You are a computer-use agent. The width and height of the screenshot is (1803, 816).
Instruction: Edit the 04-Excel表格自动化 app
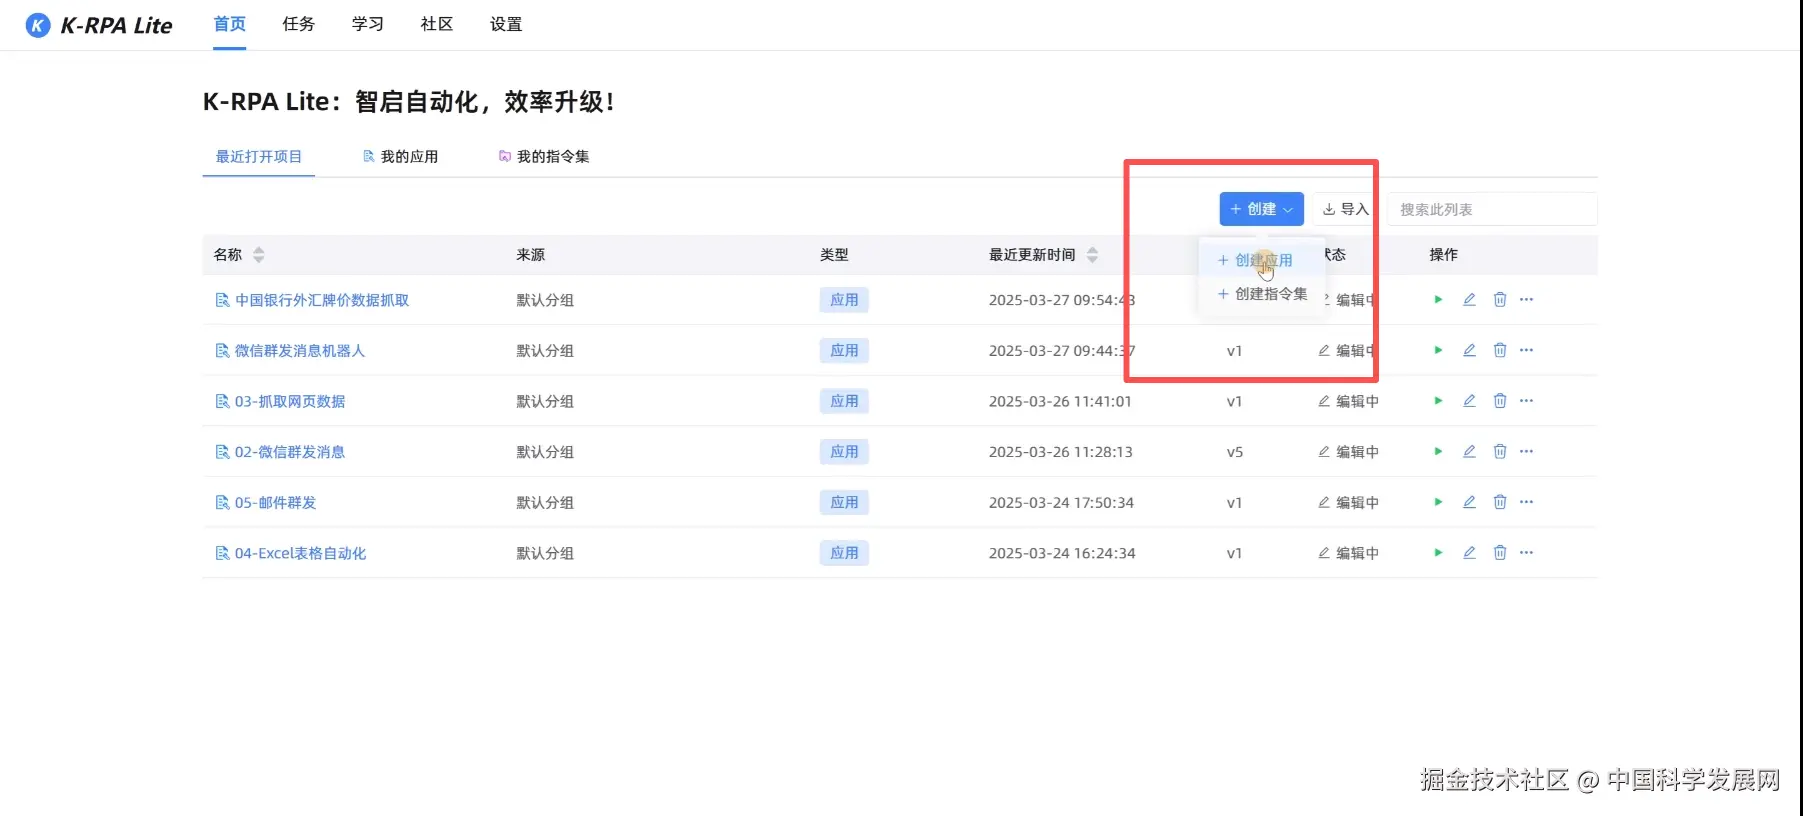tap(1469, 552)
